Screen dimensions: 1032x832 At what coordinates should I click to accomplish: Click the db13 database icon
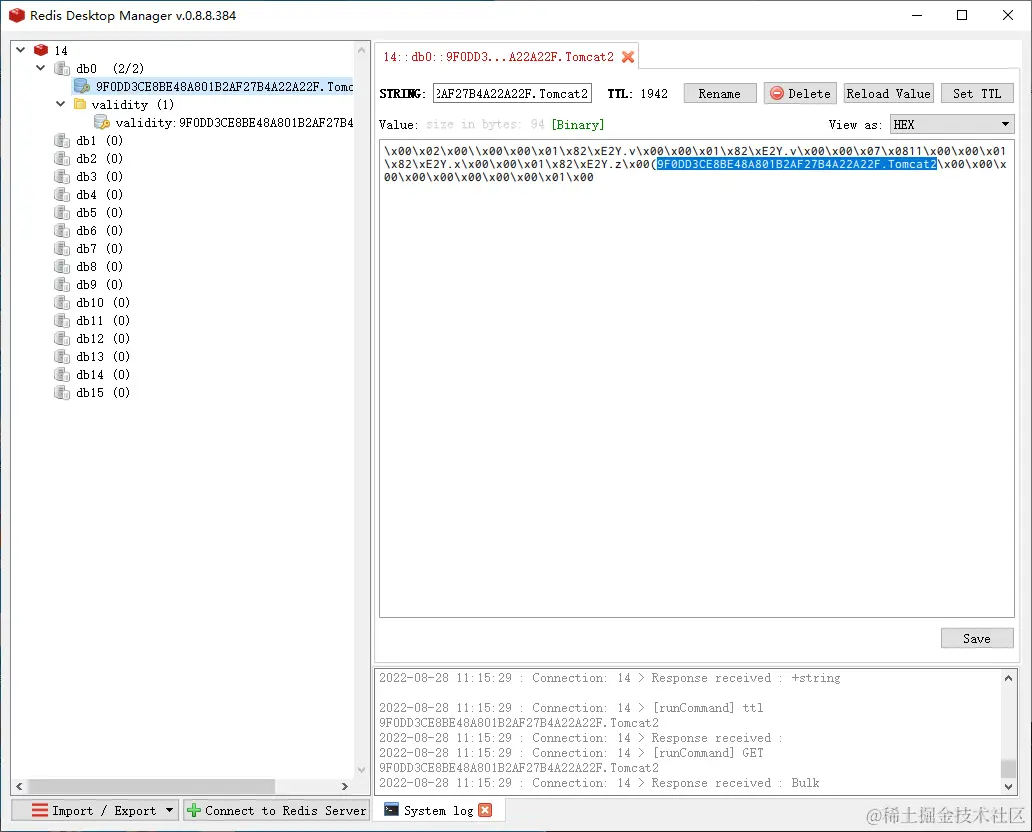point(62,356)
